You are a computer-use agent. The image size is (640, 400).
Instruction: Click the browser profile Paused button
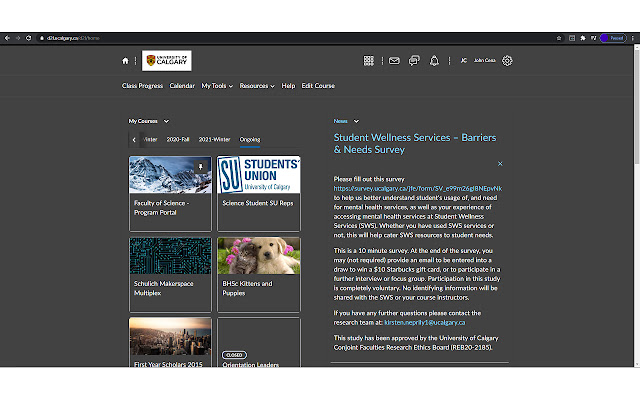[x=613, y=38]
